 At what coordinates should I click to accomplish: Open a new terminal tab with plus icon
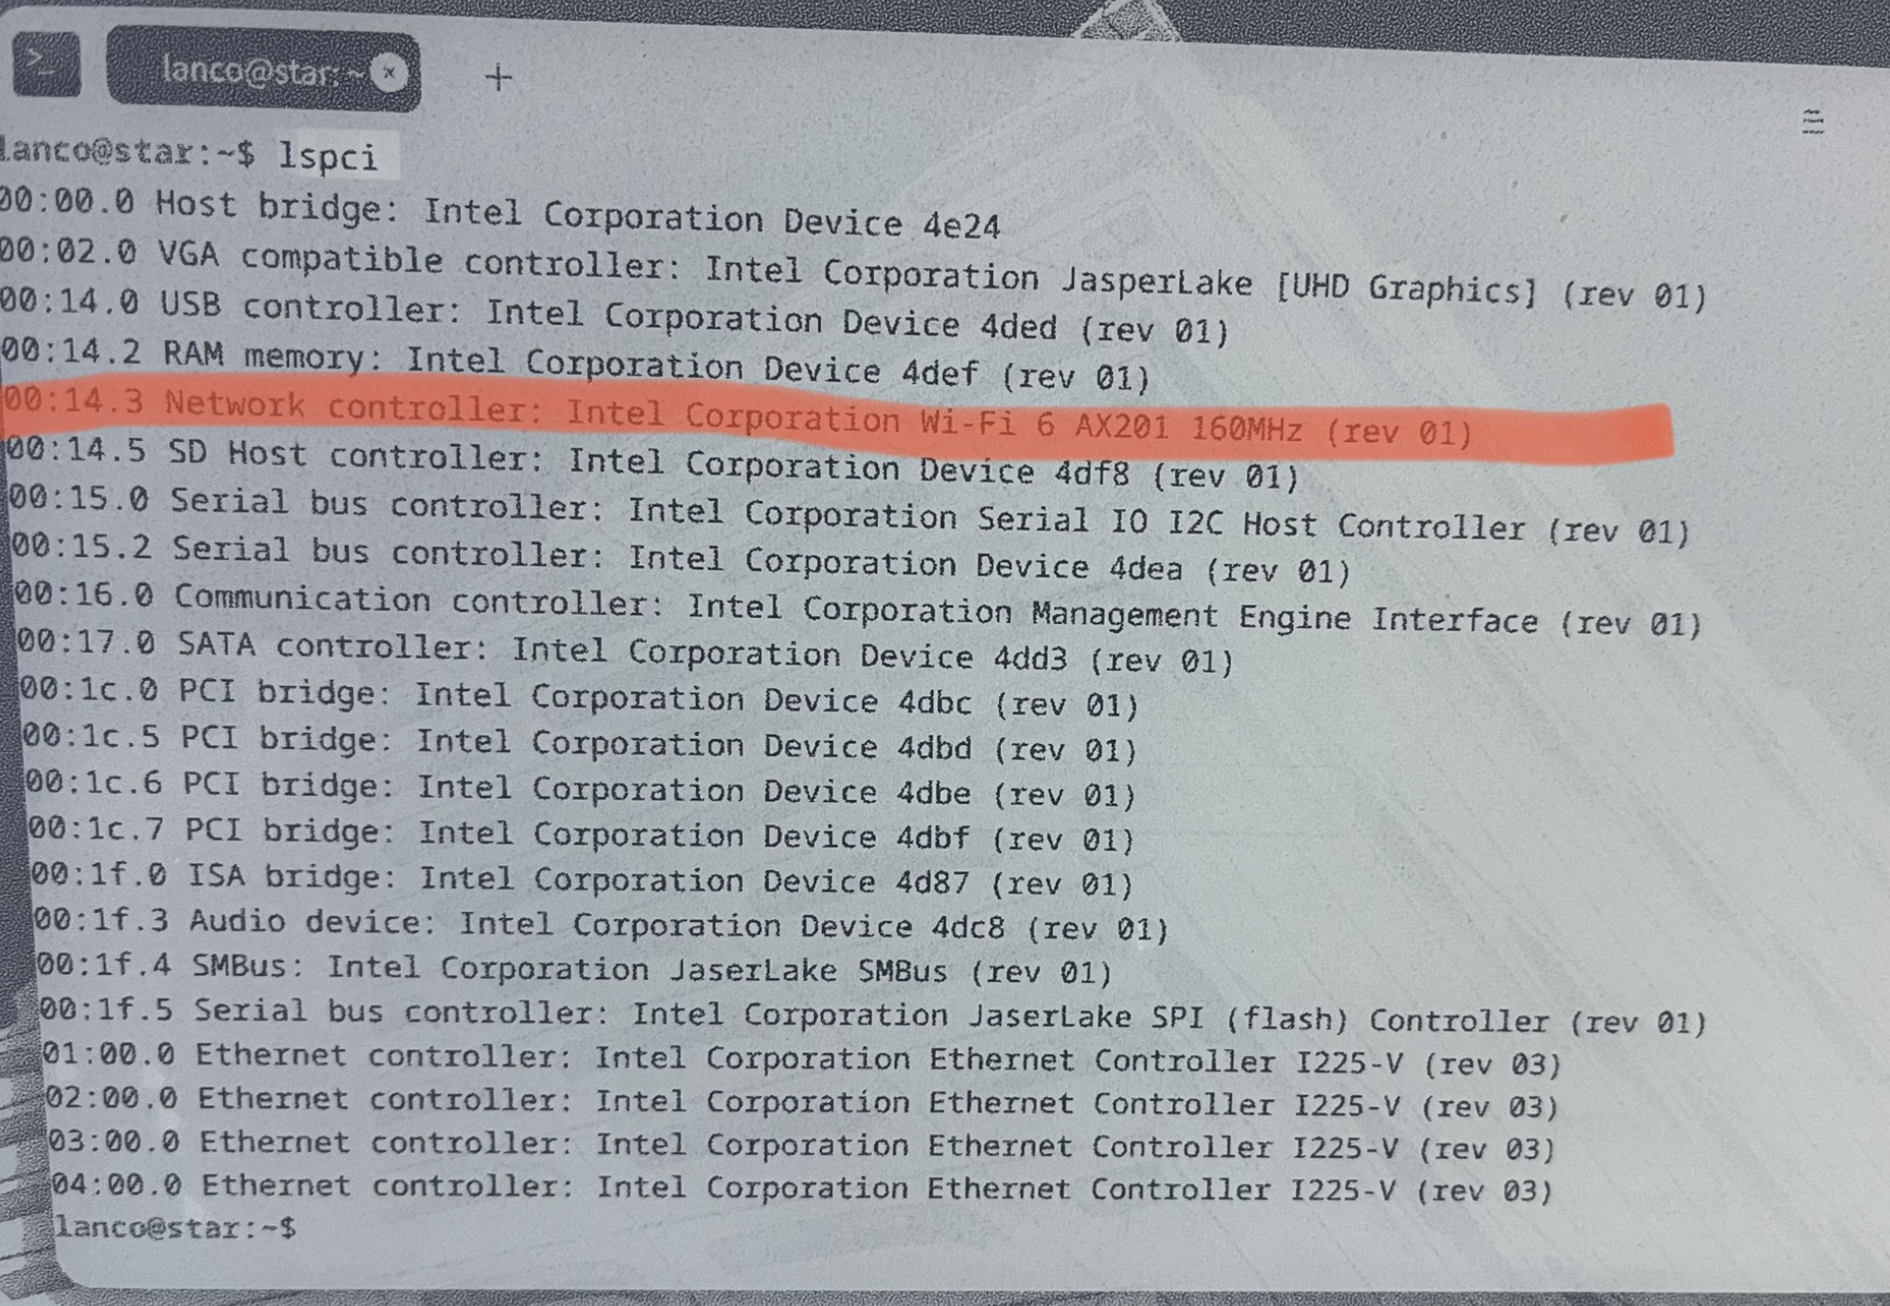pyautogui.click(x=498, y=78)
